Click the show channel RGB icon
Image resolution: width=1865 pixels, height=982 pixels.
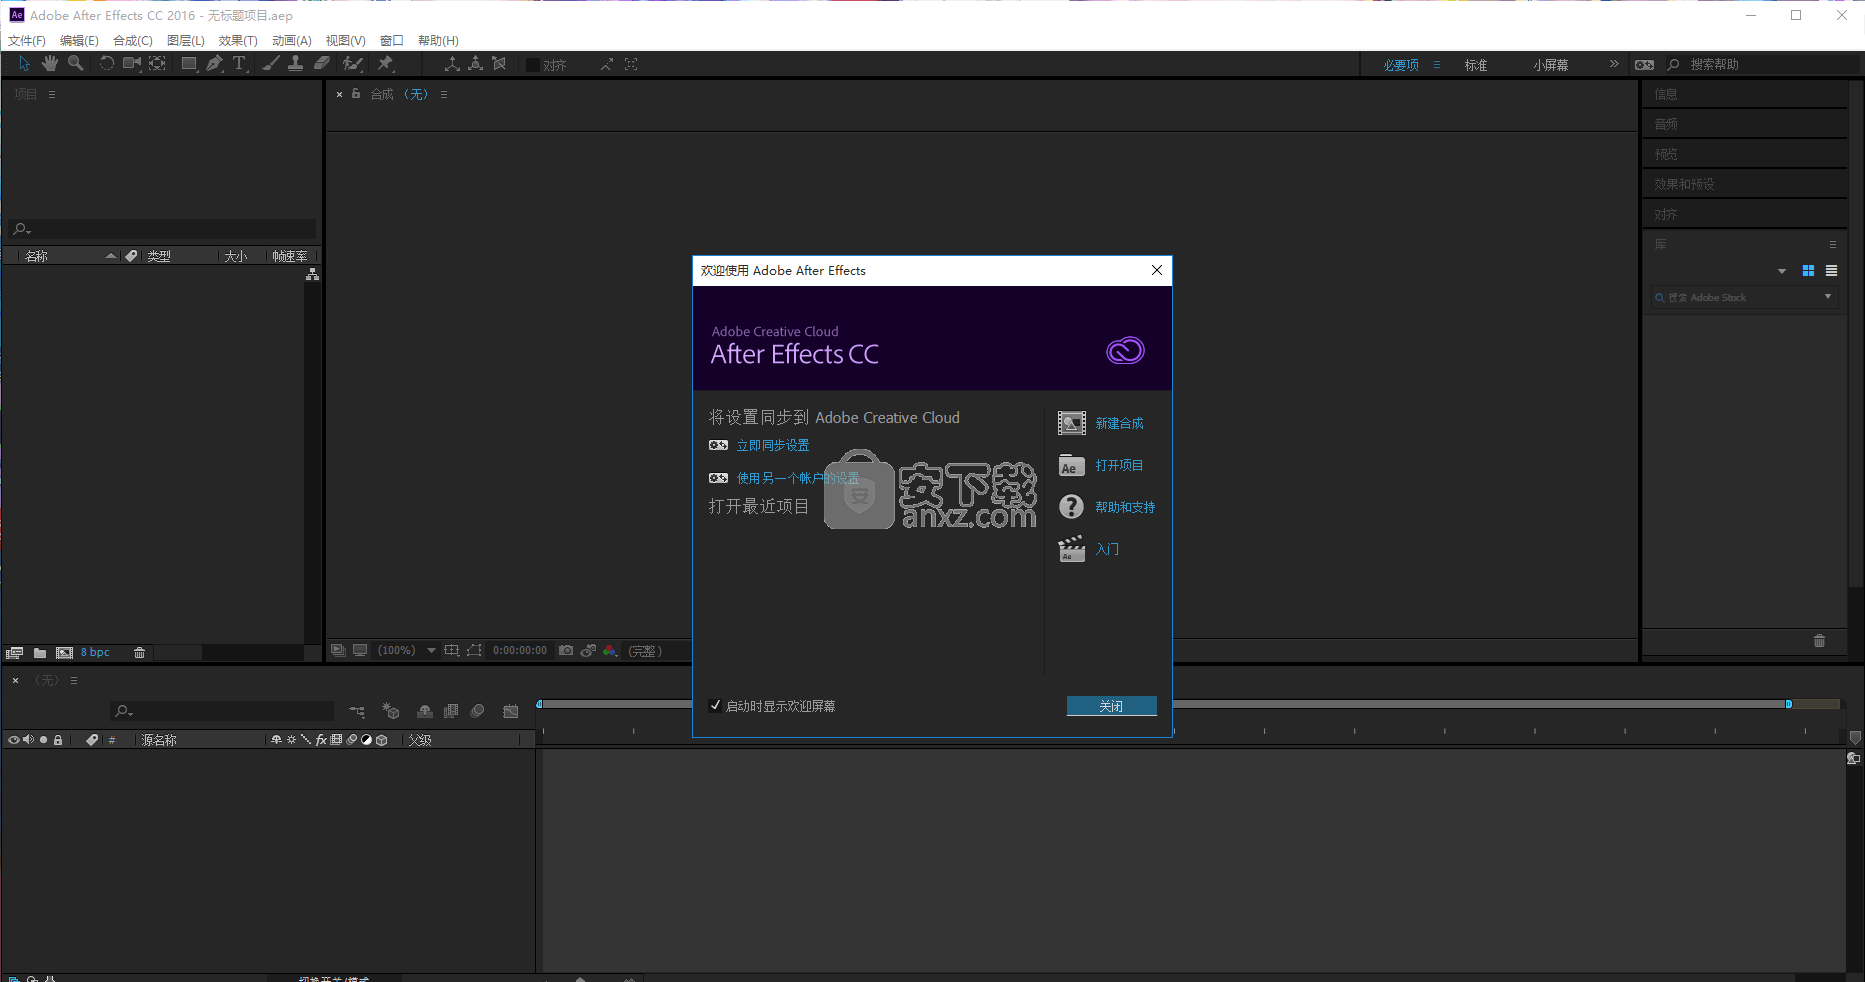point(610,650)
